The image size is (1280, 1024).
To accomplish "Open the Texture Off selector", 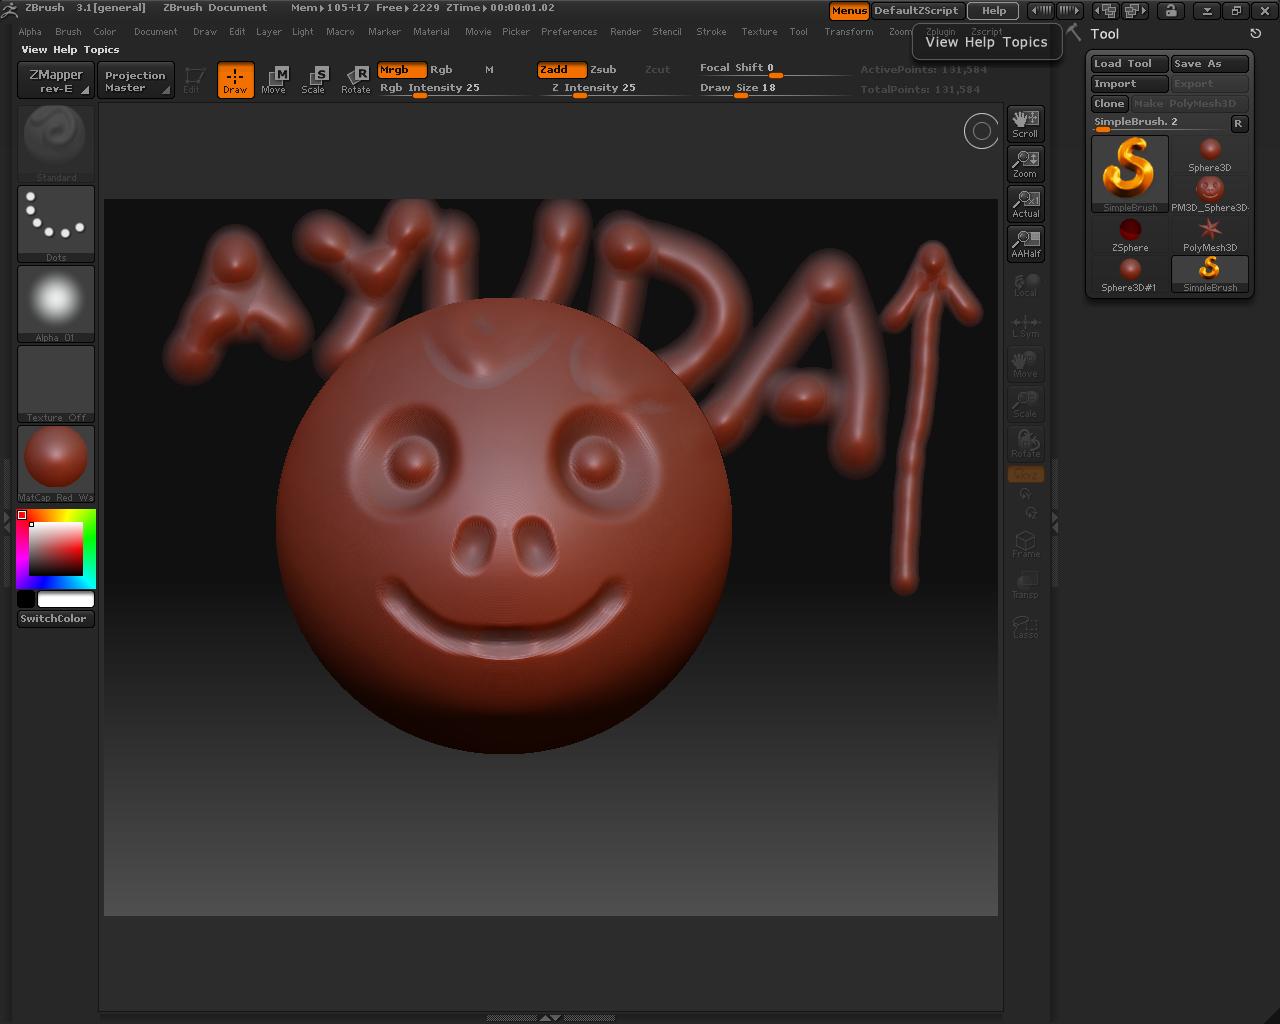I will (56, 383).
